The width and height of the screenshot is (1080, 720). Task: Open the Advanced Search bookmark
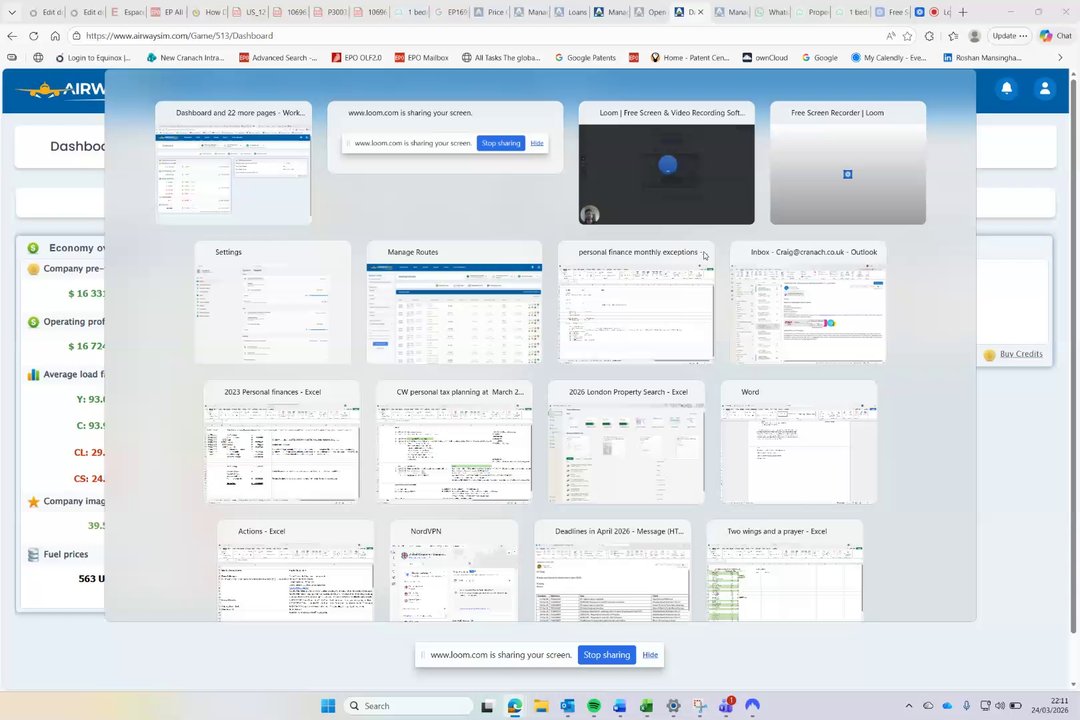click(x=278, y=58)
